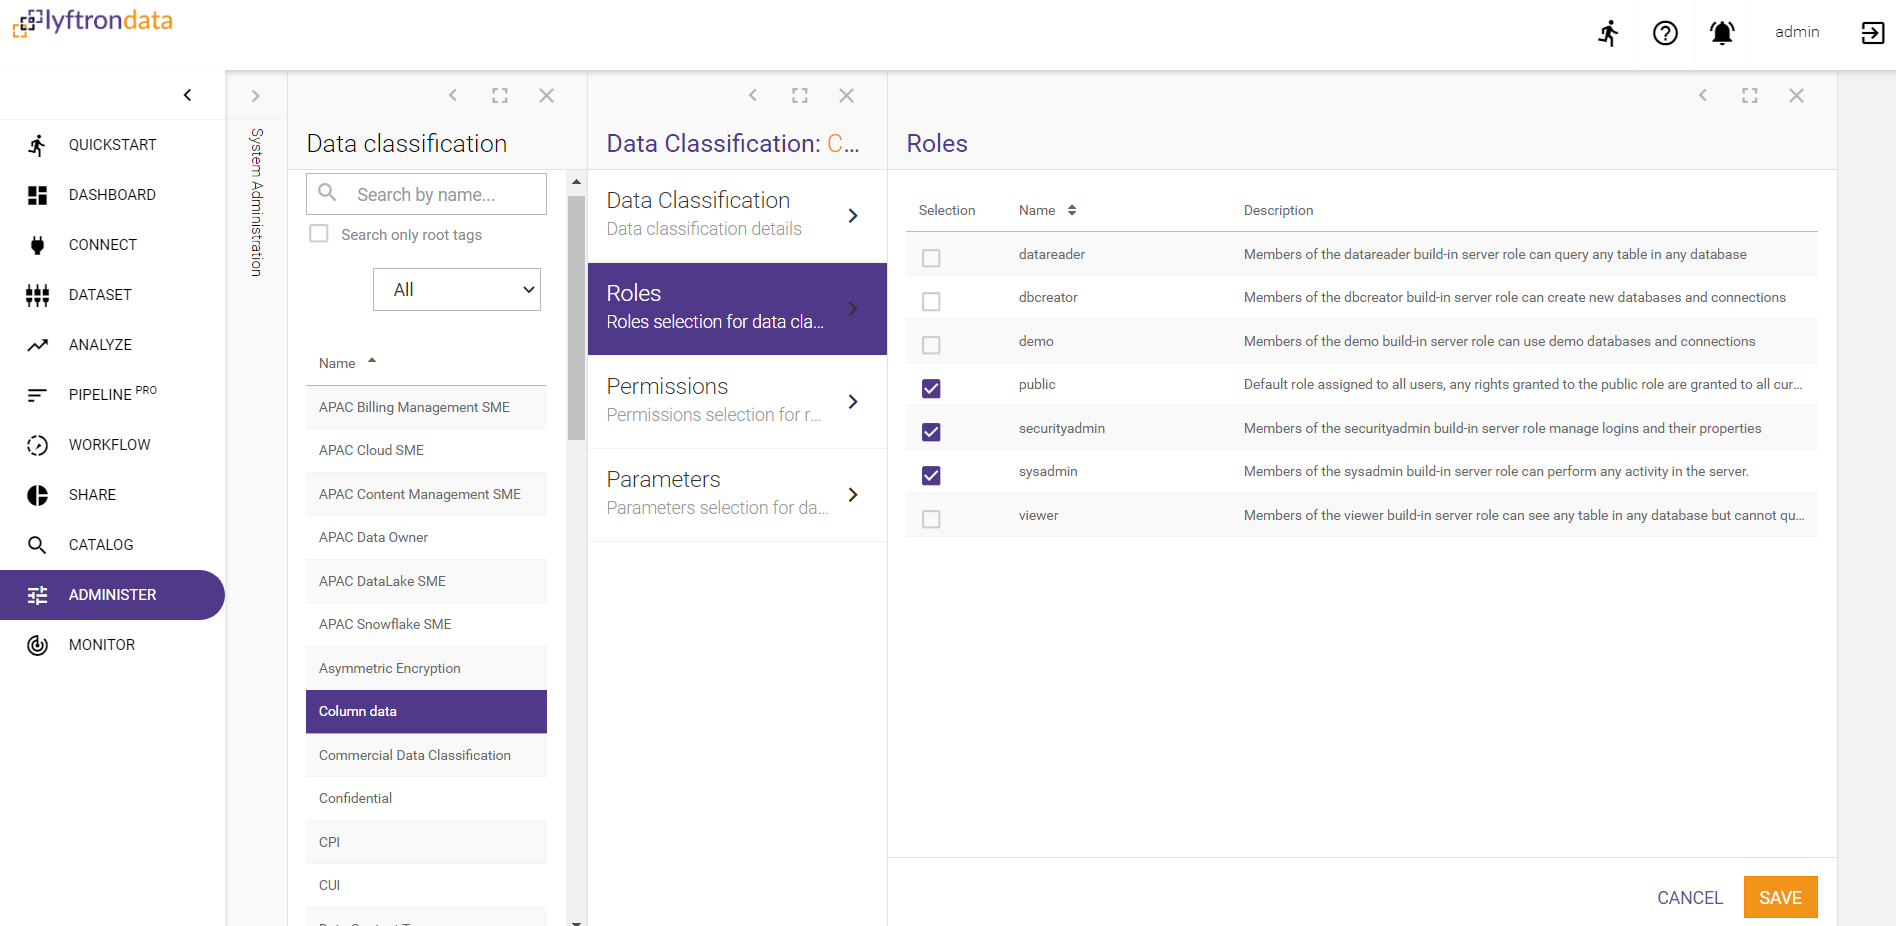Collapse the left navigation sidebar arrow
Image resolution: width=1896 pixels, height=926 pixels.
[187, 95]
